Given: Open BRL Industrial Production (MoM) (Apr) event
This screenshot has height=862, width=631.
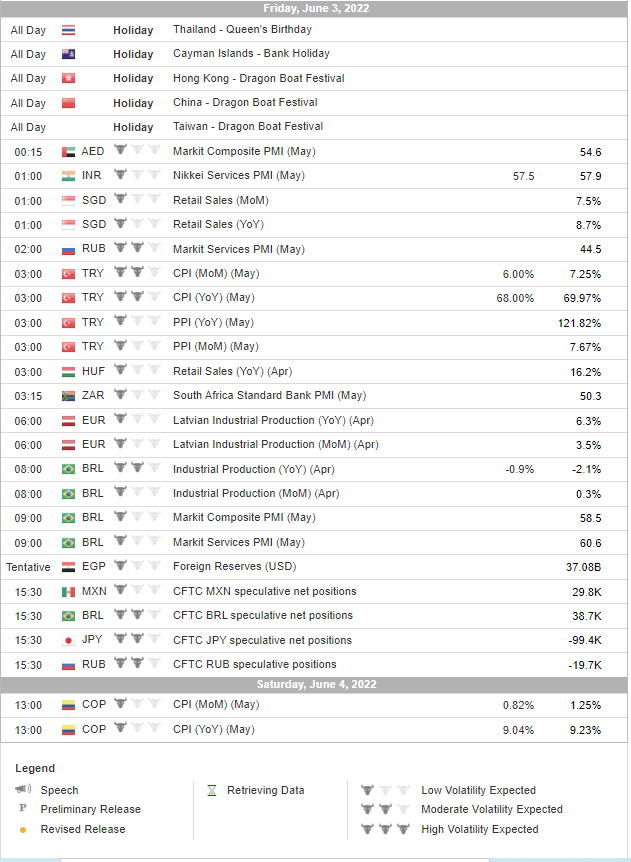Looking at the screenshot, I should tap(256, 494).
